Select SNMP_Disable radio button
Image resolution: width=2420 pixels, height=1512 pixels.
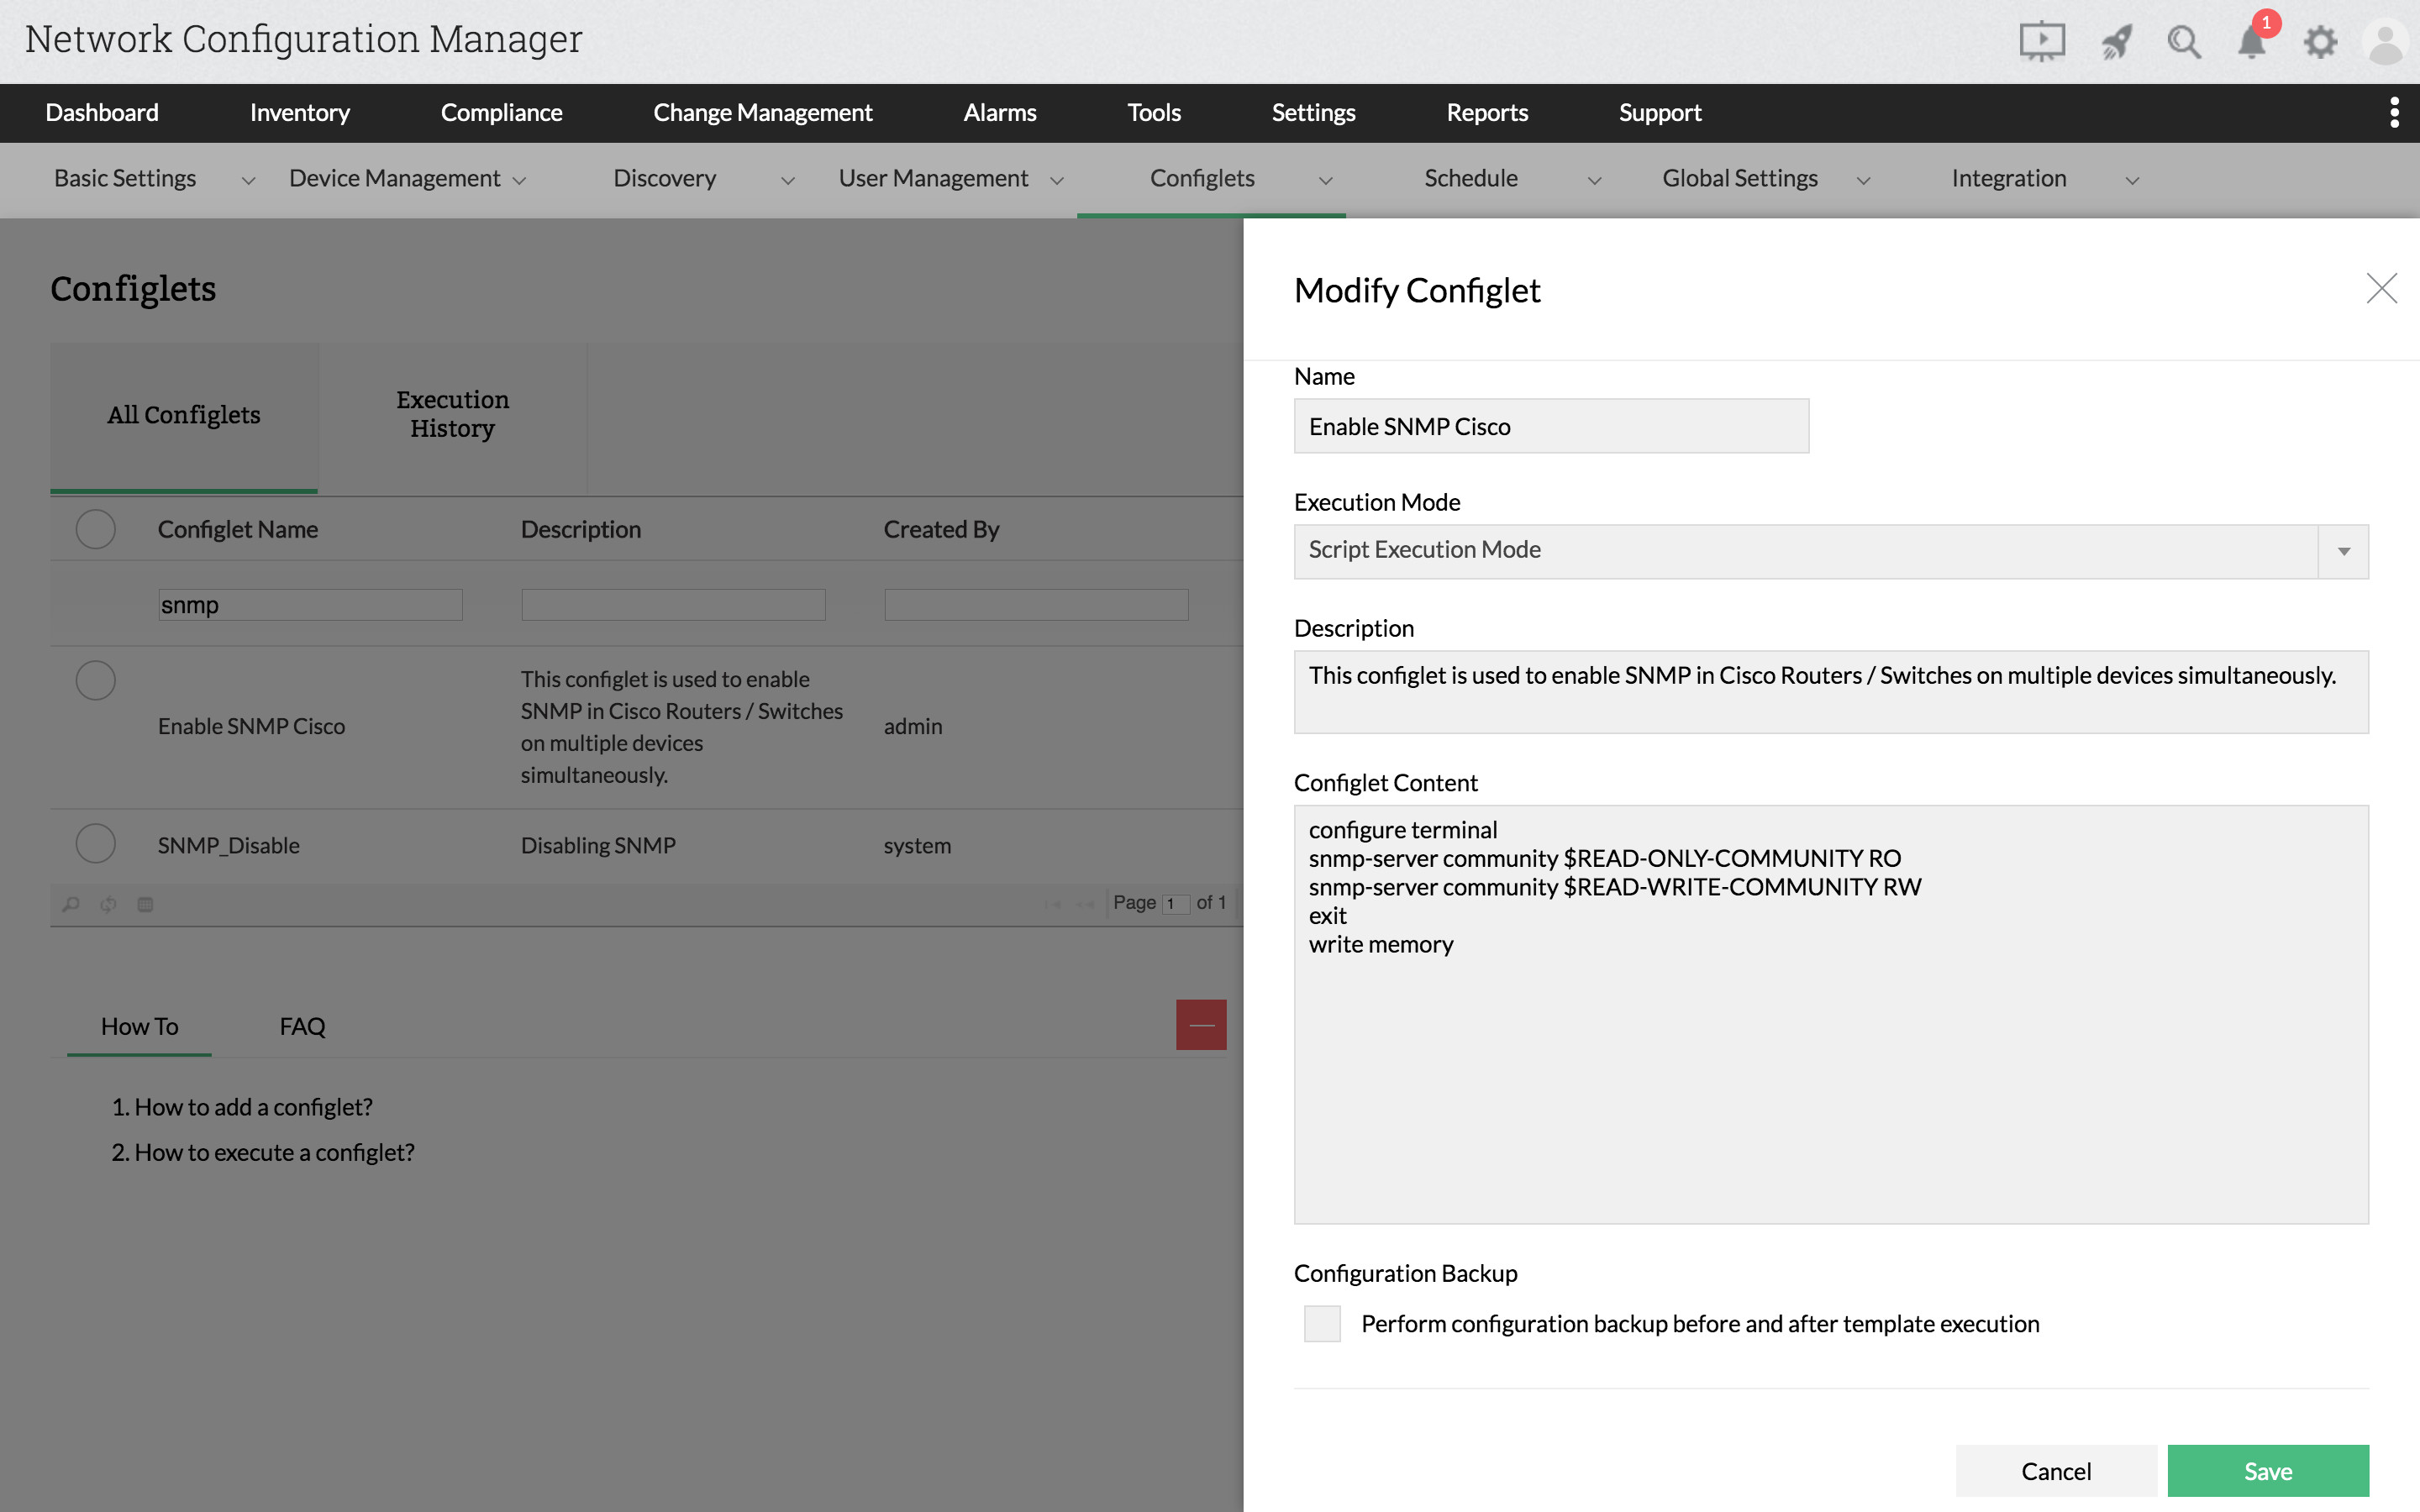click(x=94, y=843)
